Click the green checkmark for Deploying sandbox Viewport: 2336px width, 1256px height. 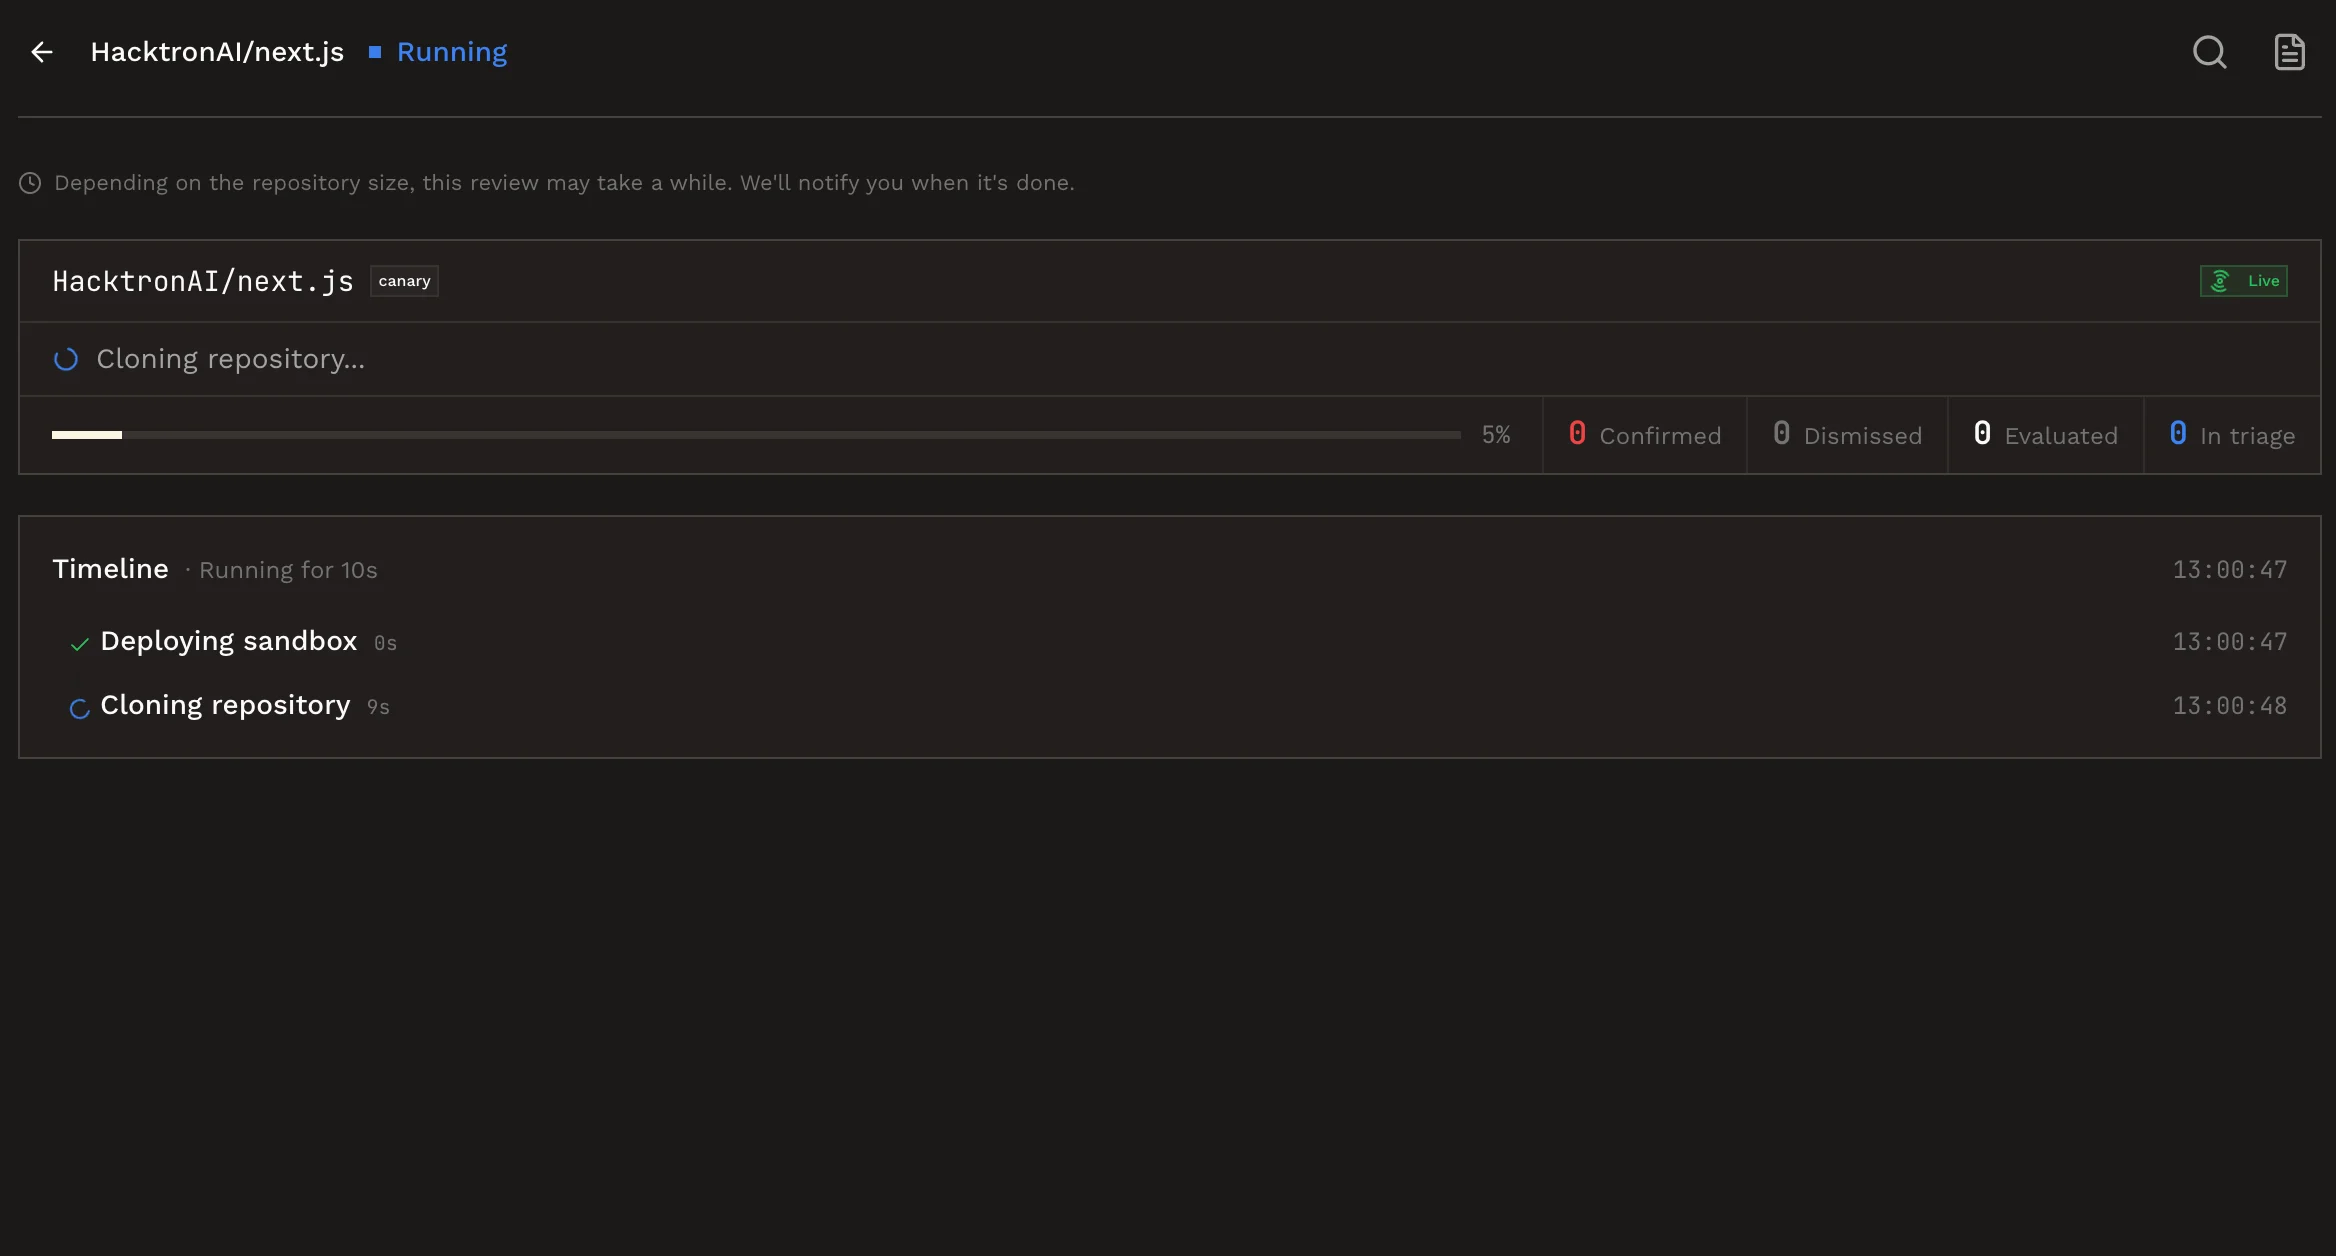pos(80,644)
